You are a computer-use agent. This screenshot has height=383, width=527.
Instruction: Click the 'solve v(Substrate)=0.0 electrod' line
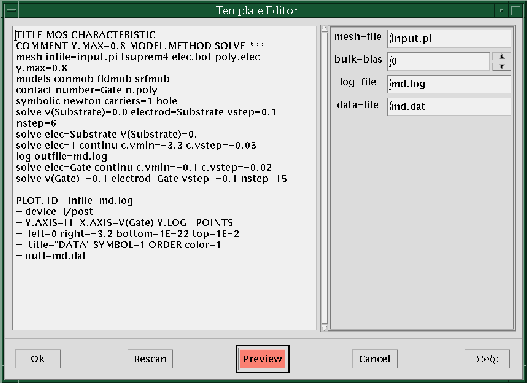click(146, 112)
